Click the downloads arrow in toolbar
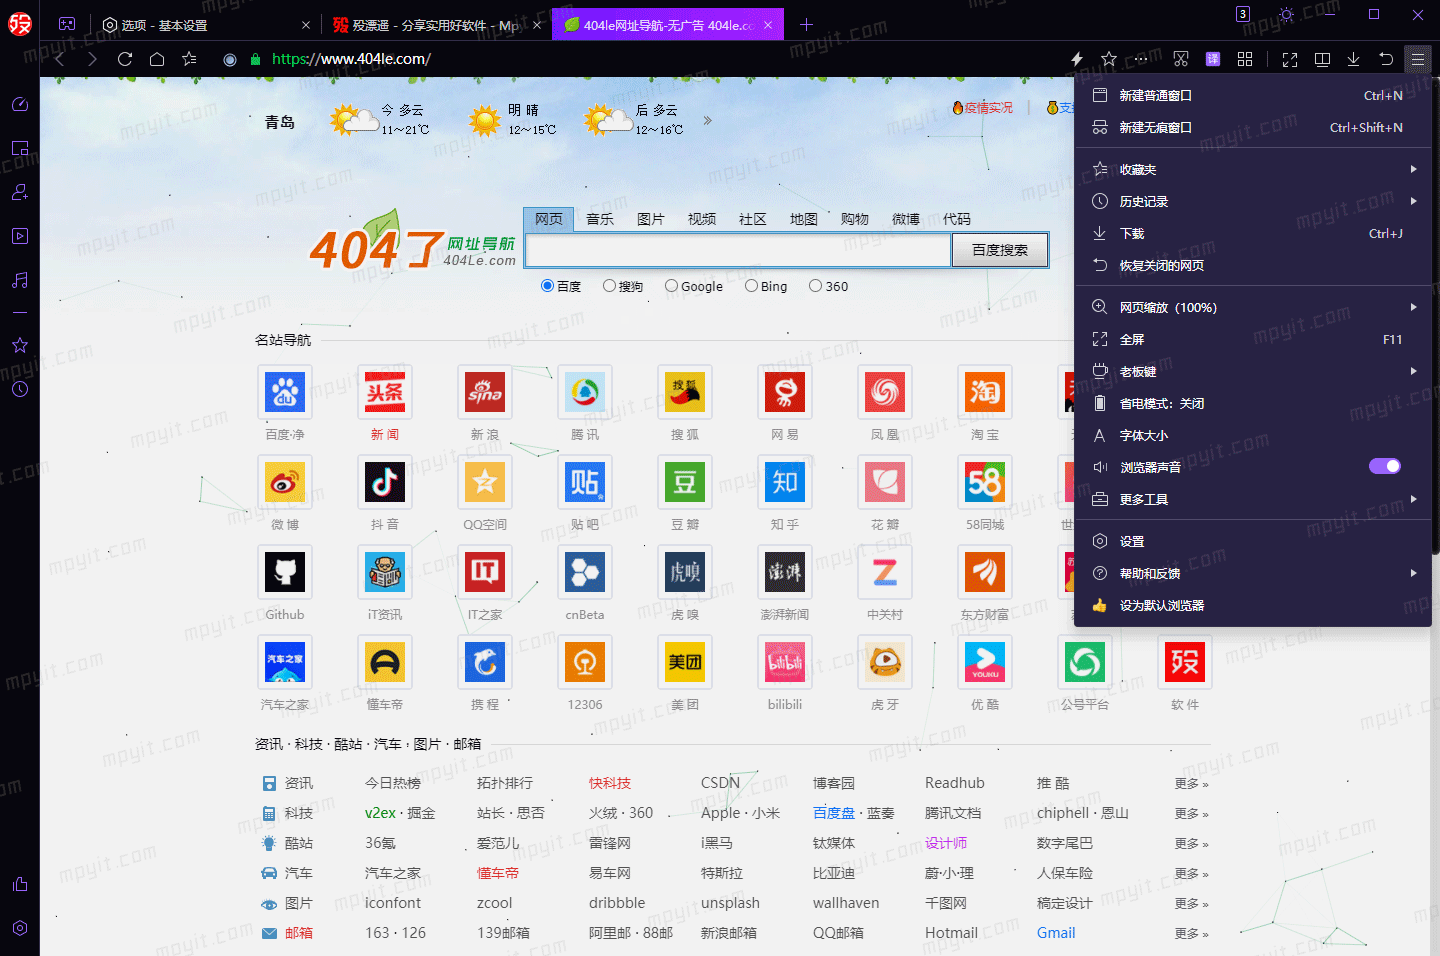This screenshot has width=1440, height=956. point(1353,59)
